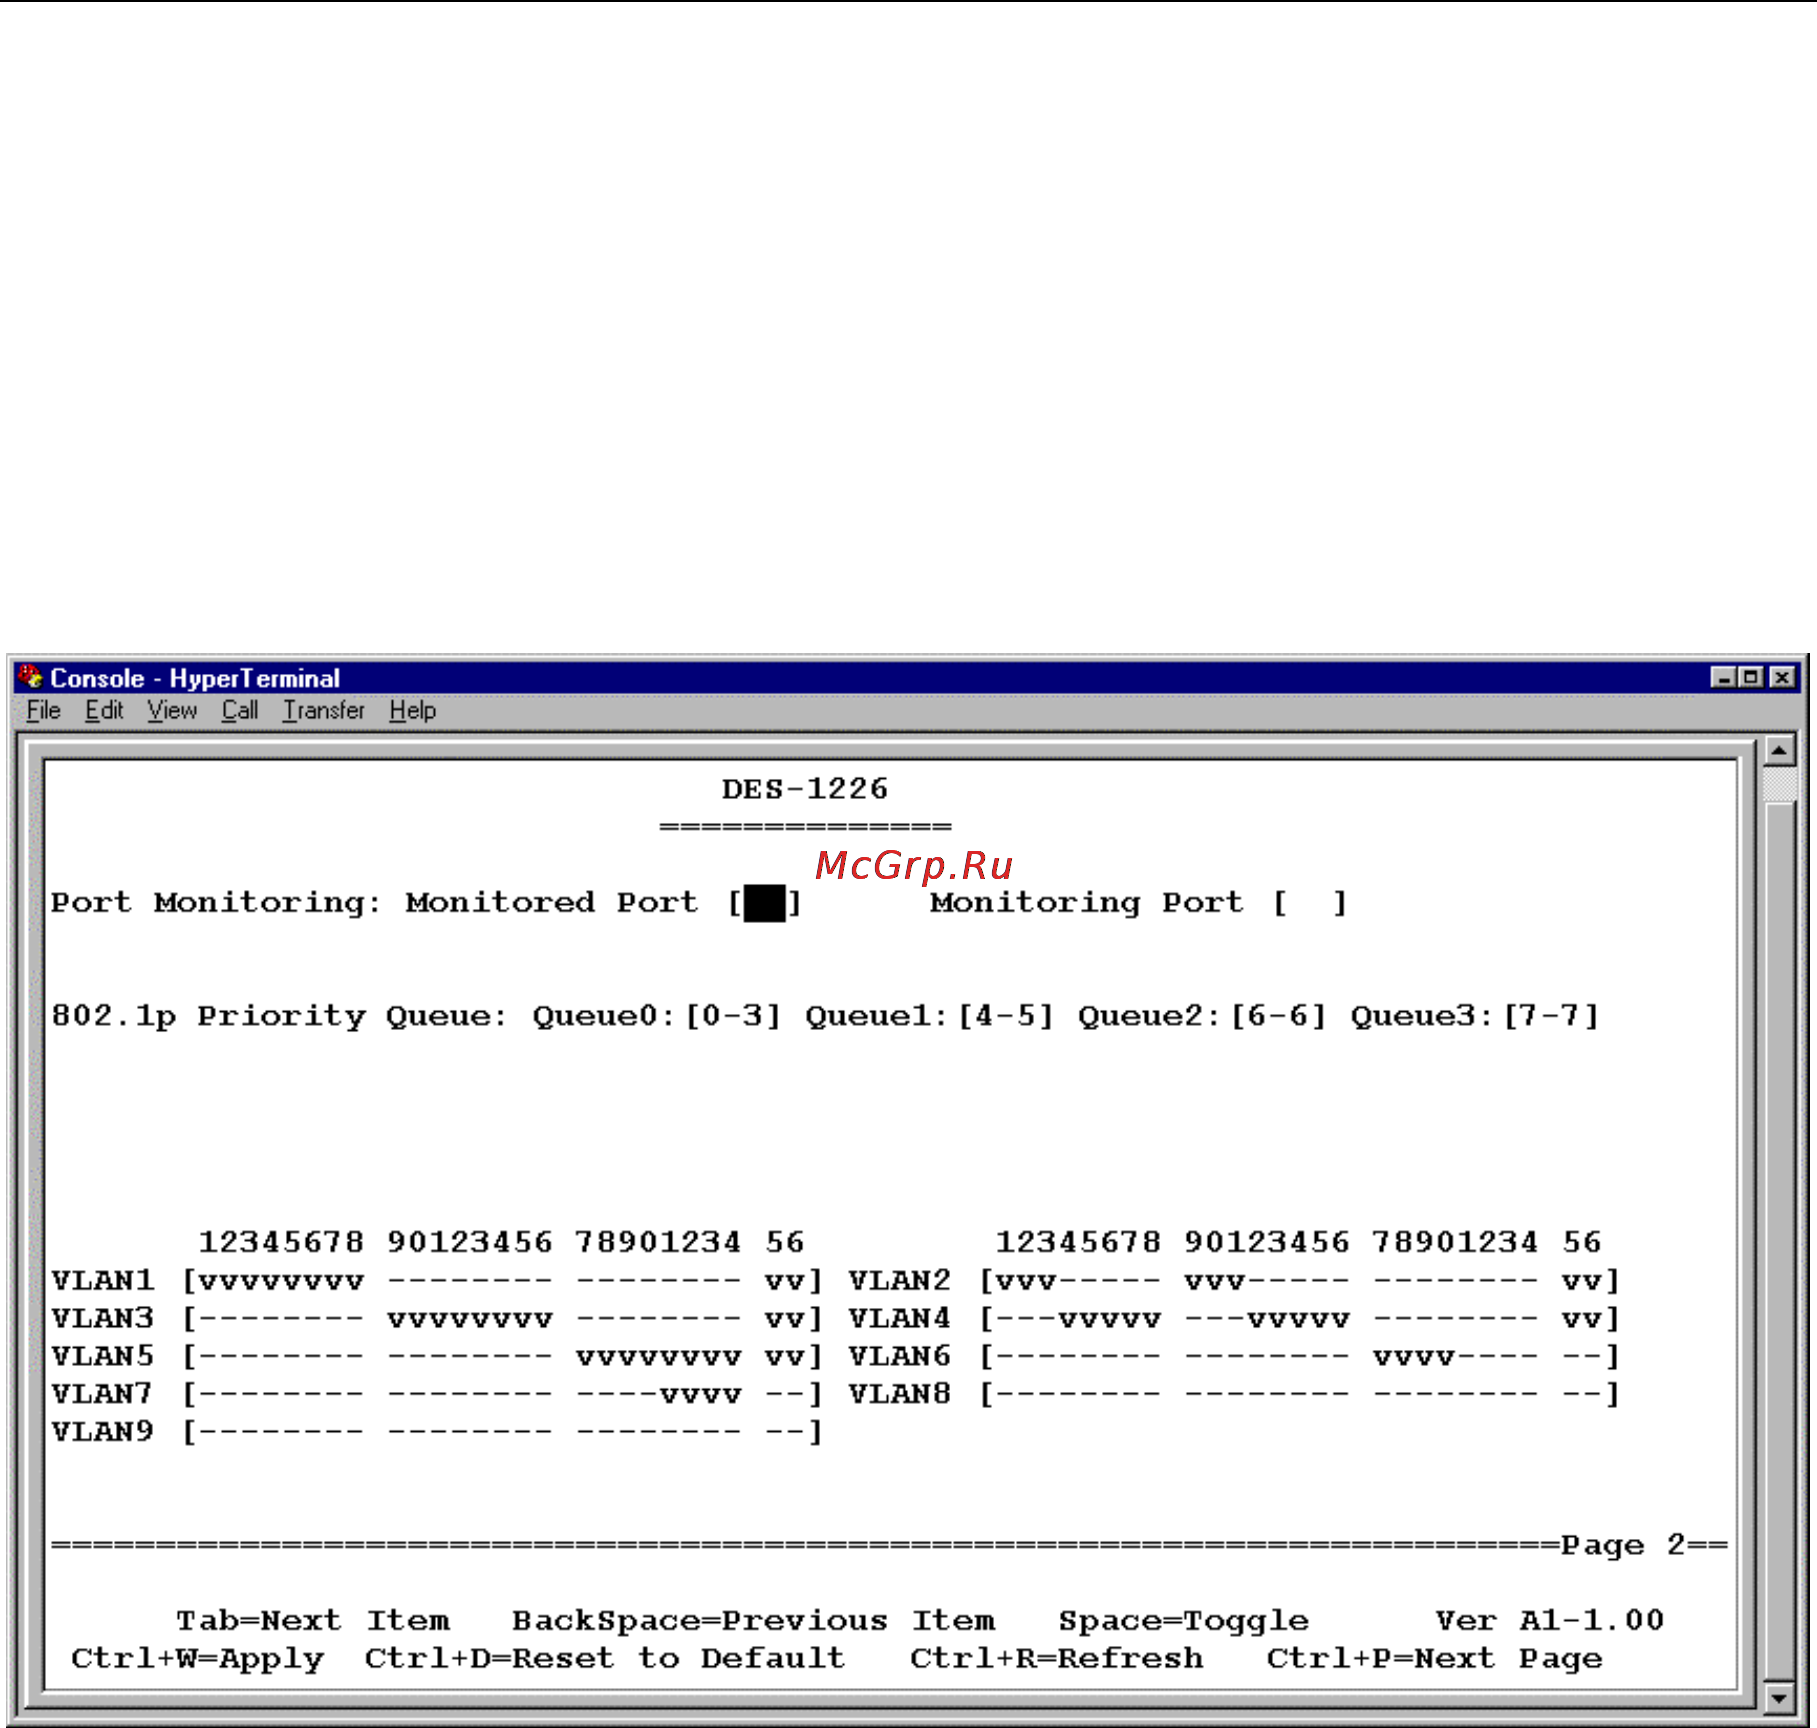Click the Queue3 [7-7] value
This screenshot has width=1817, height=1728.
[x=1551, y=1016]
